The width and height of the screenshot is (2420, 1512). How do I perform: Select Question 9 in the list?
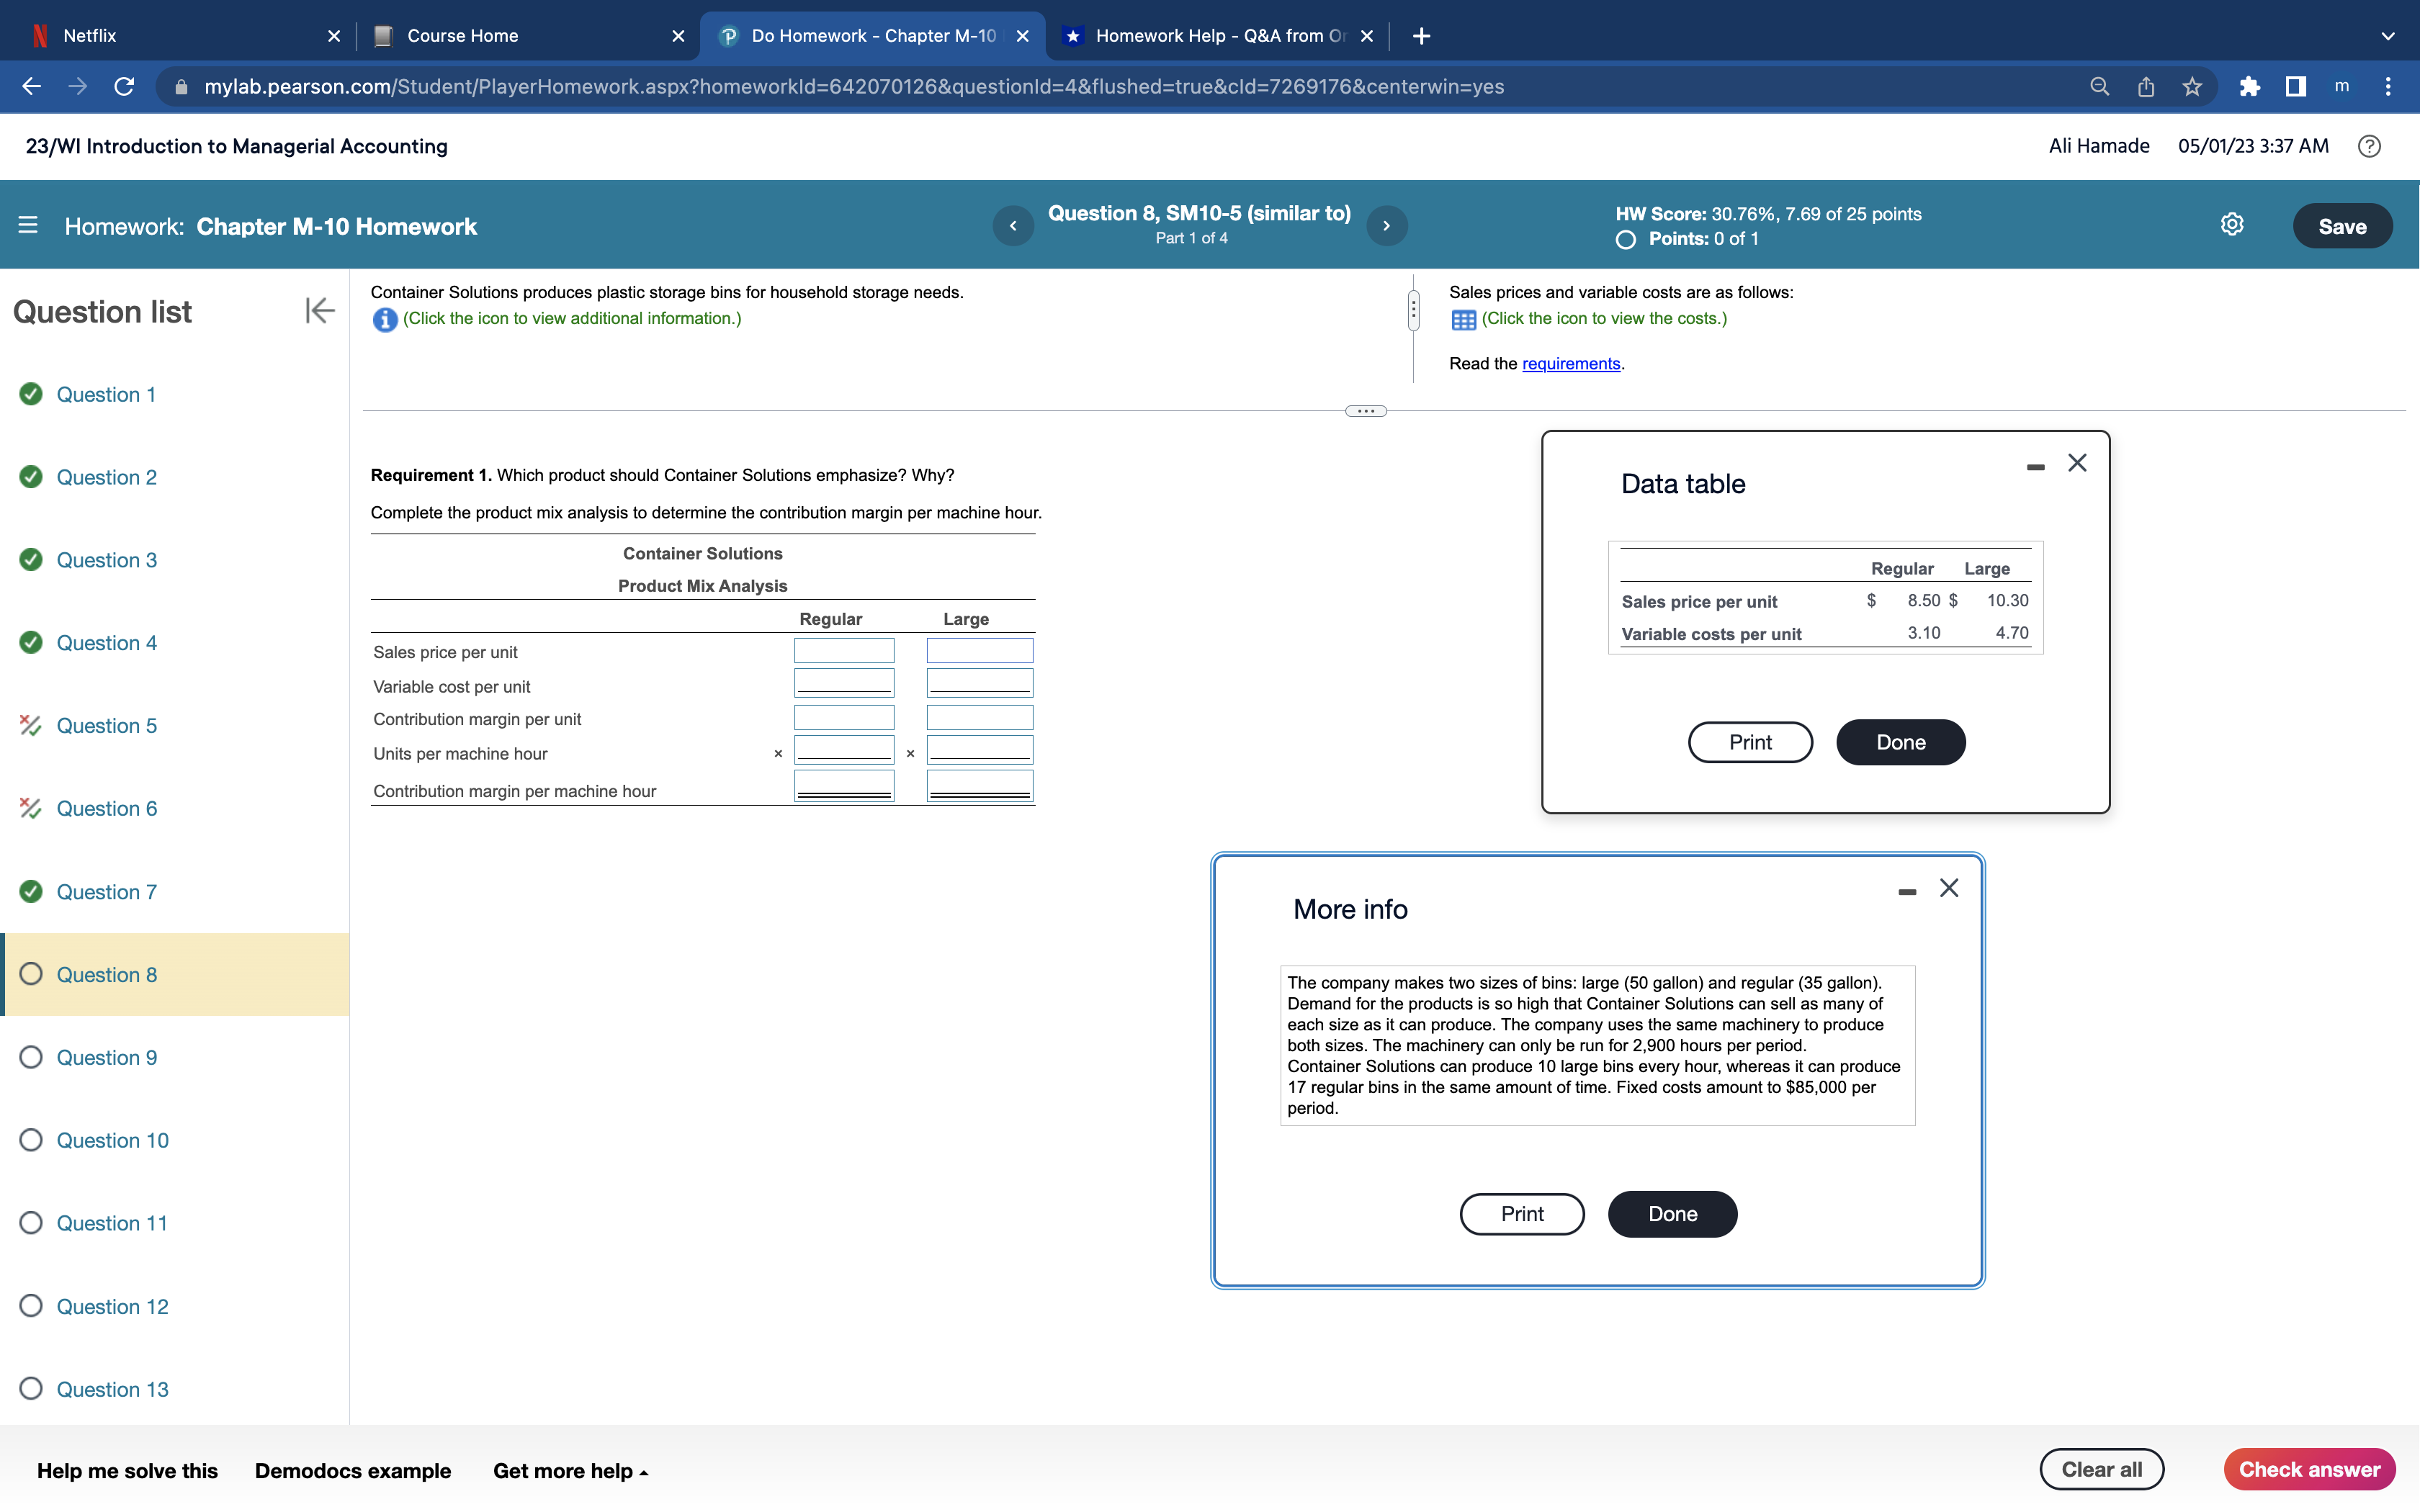pos(106,1057)
